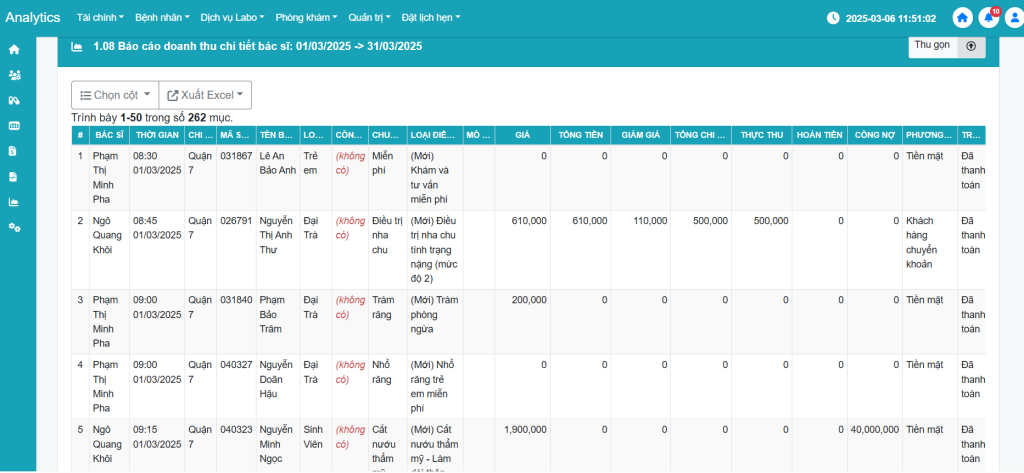Image resolution: width=1024 pixels, height=473 pixels.
Task: Click the binoculars icon in sidebar
Action: coord(14,100)
